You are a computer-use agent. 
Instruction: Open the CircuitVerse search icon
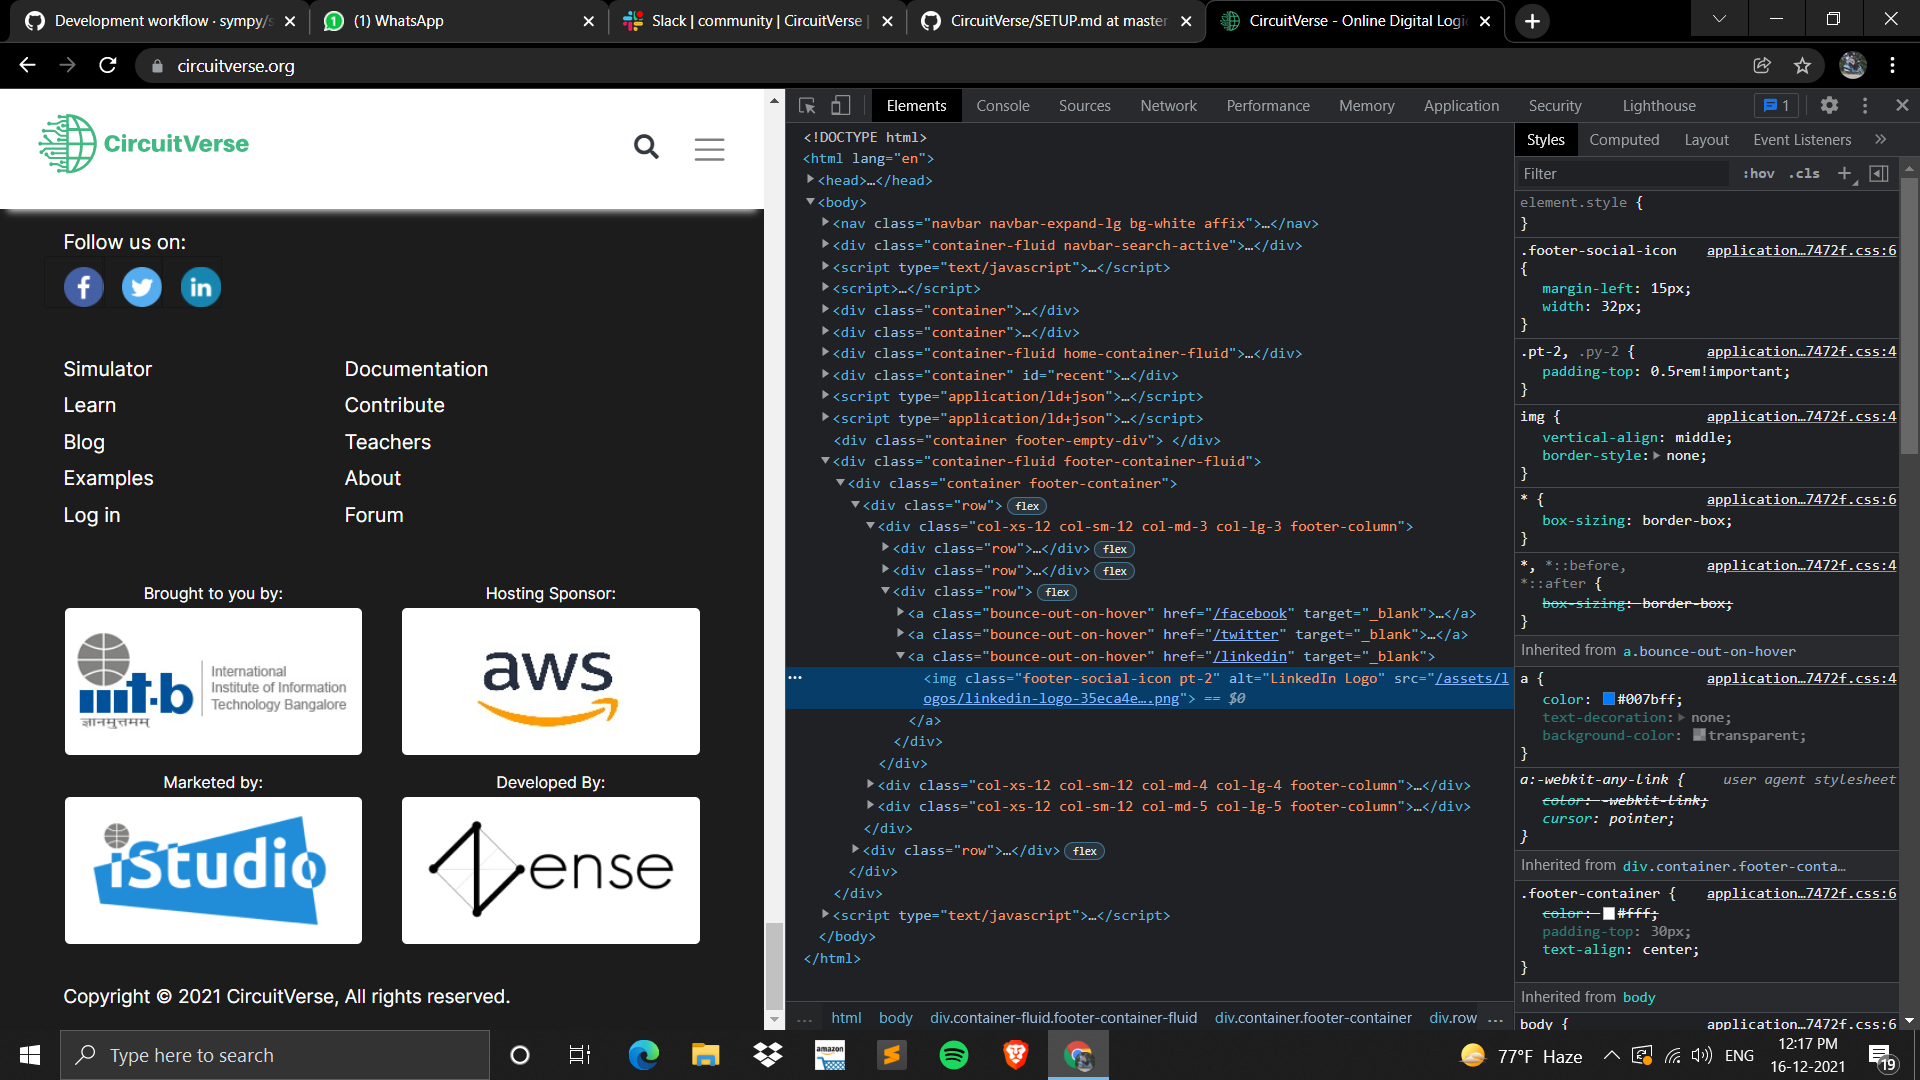click(646, 148)
